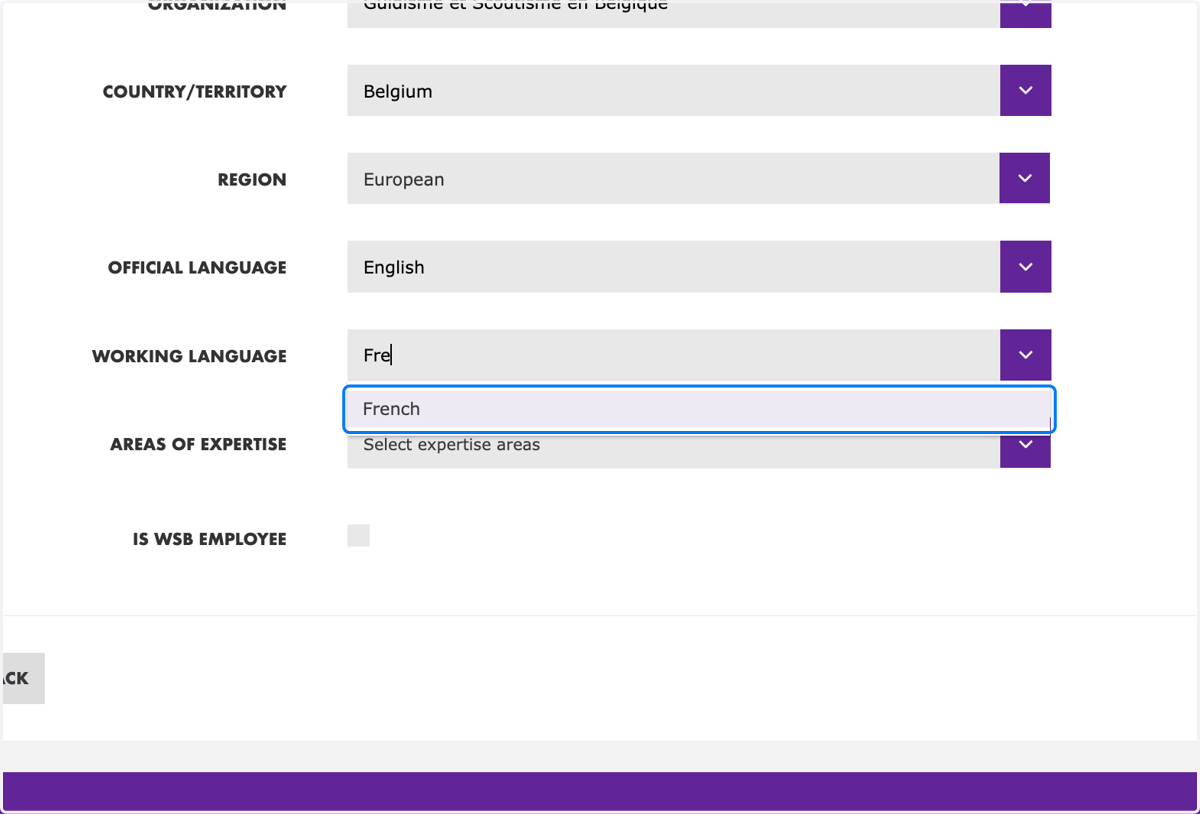Open the Country/Territory dropdown arrow
The width and height of the screenshot is (1200, 814).
pos(1025,91)
